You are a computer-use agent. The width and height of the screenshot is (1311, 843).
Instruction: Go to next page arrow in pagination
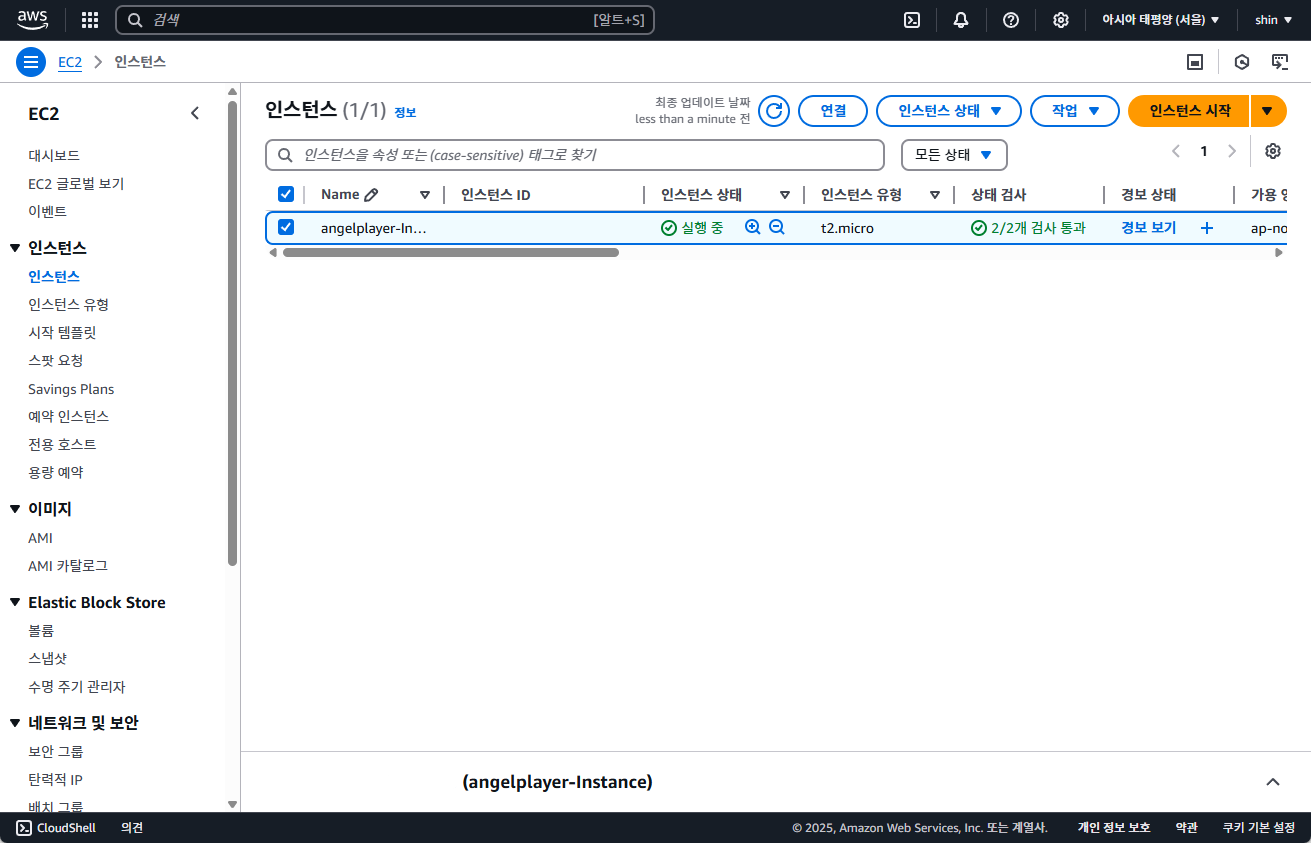(x=1232, y=151)
